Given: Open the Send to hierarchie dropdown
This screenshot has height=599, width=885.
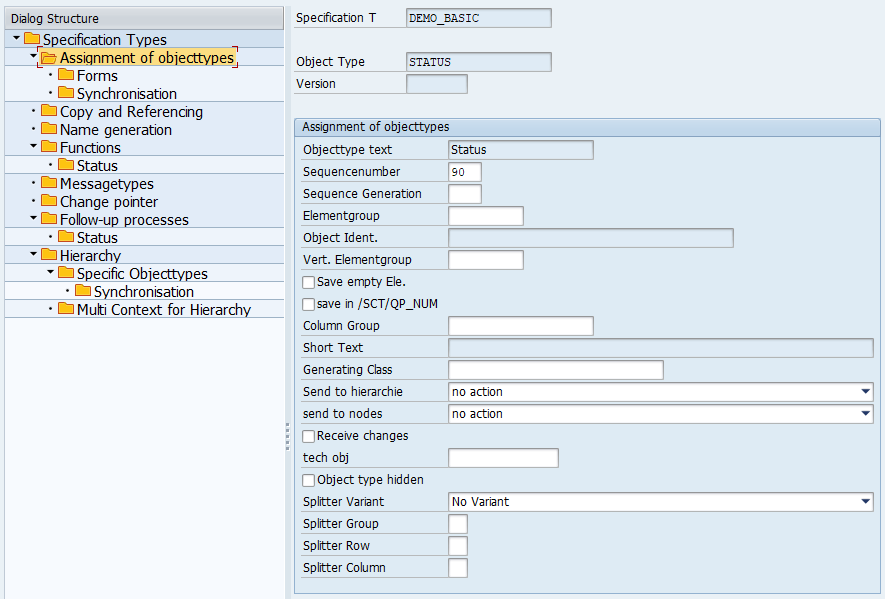Looking at the screenshot, I should [864, 392].
